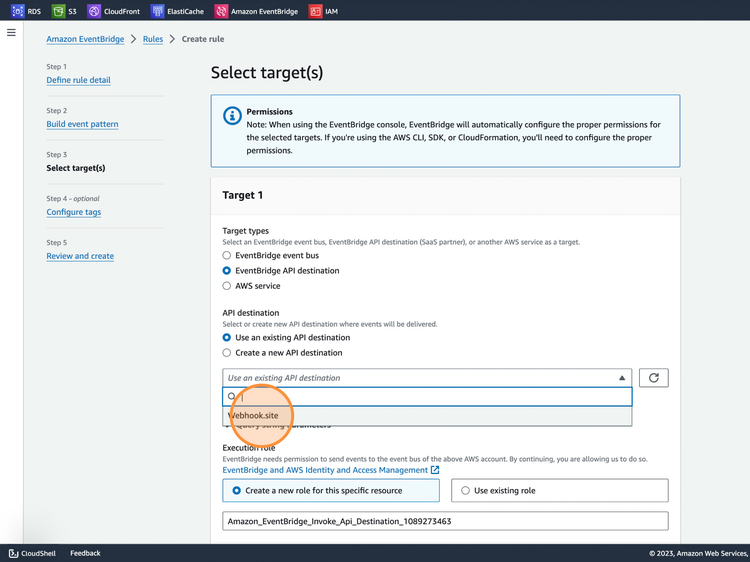Navigate to Rules breadcrumb
The height and width of the screenshot is (562, 750).
tap(153, 39)
